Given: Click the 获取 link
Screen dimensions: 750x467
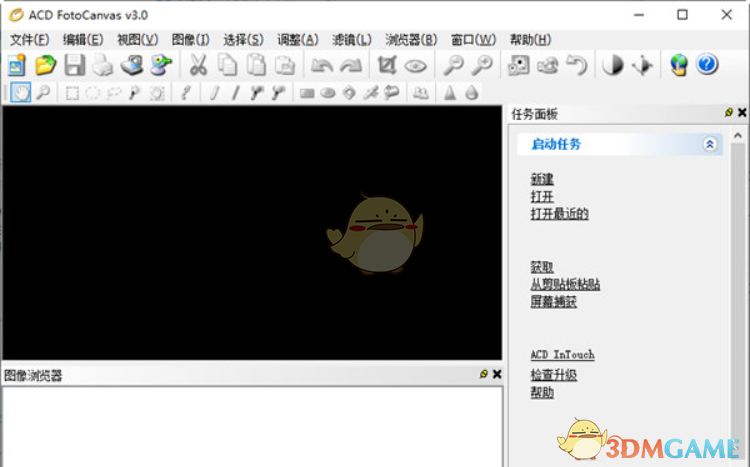Looking at the screenshot, I should pos(542,267).
